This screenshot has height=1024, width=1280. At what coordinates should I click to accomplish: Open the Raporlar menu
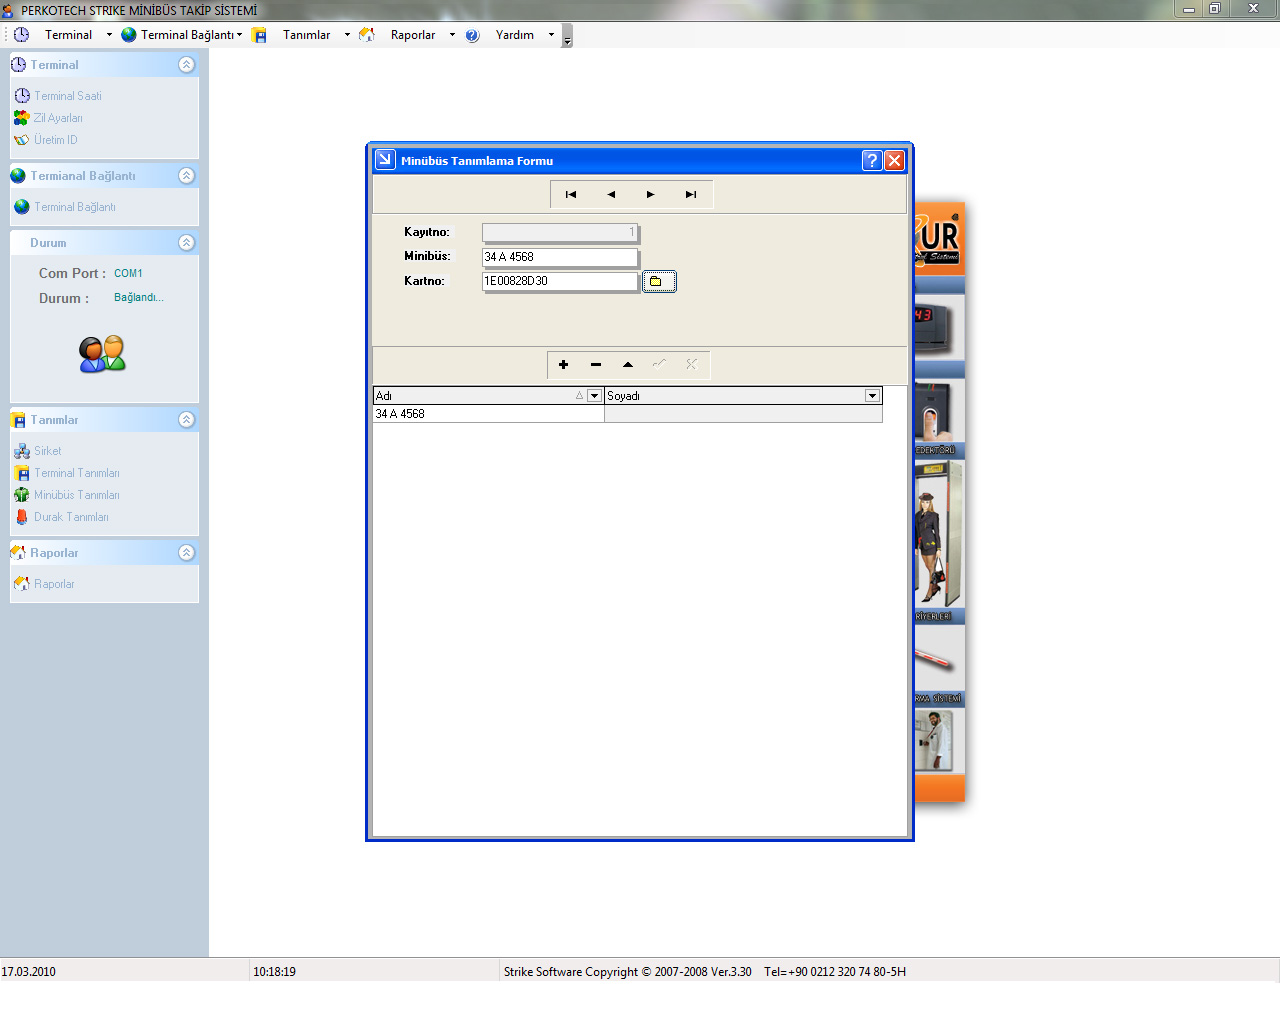point(412,35)
